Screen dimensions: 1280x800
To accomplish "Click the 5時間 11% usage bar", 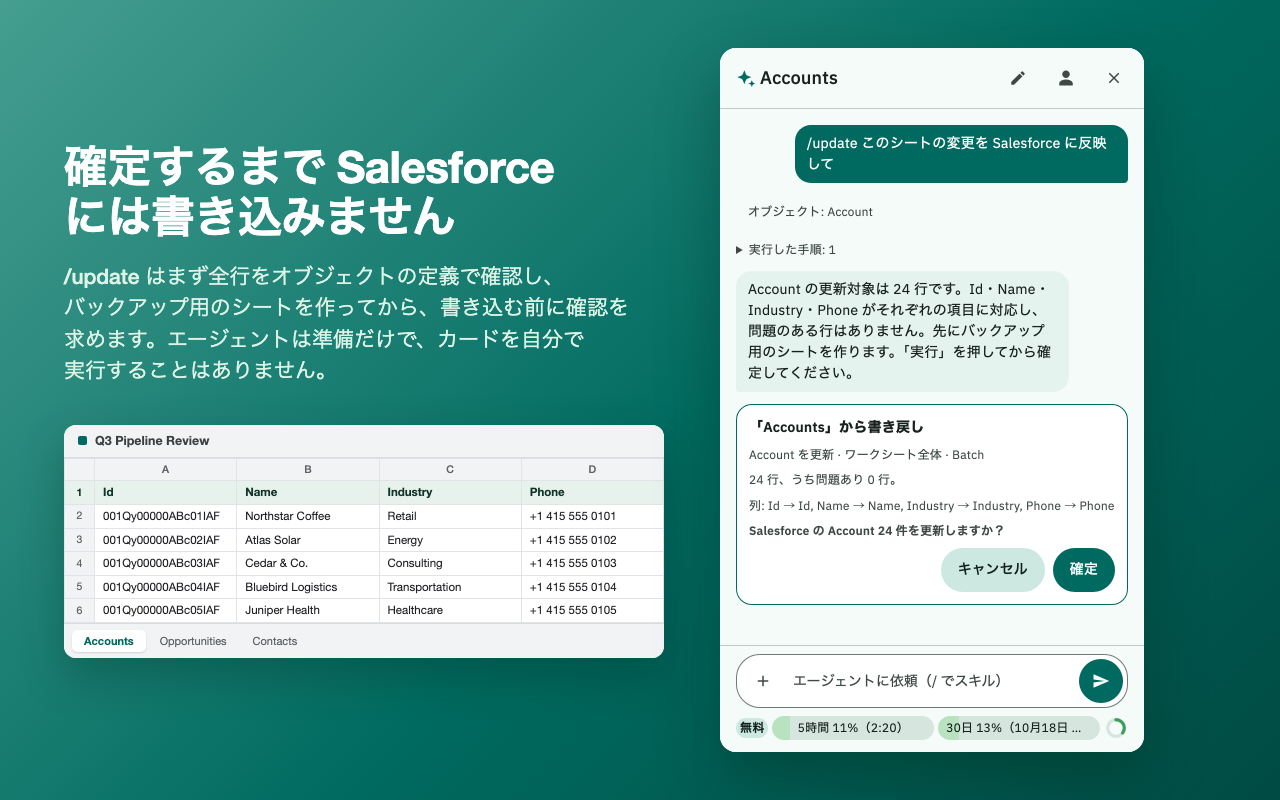I will tap(853, 728).
